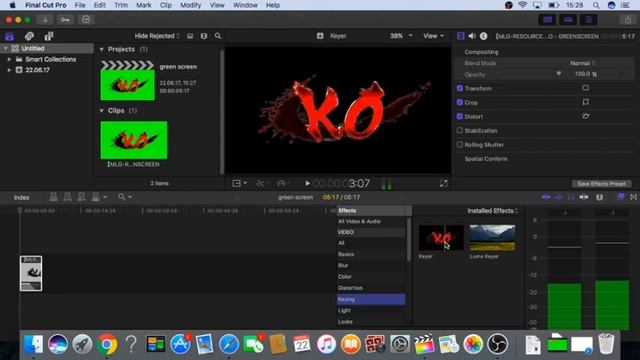Toggle audio skimming icon in timeline
Image resolution: width=640 pixels, height=360 pixels.
pos(559,197)
